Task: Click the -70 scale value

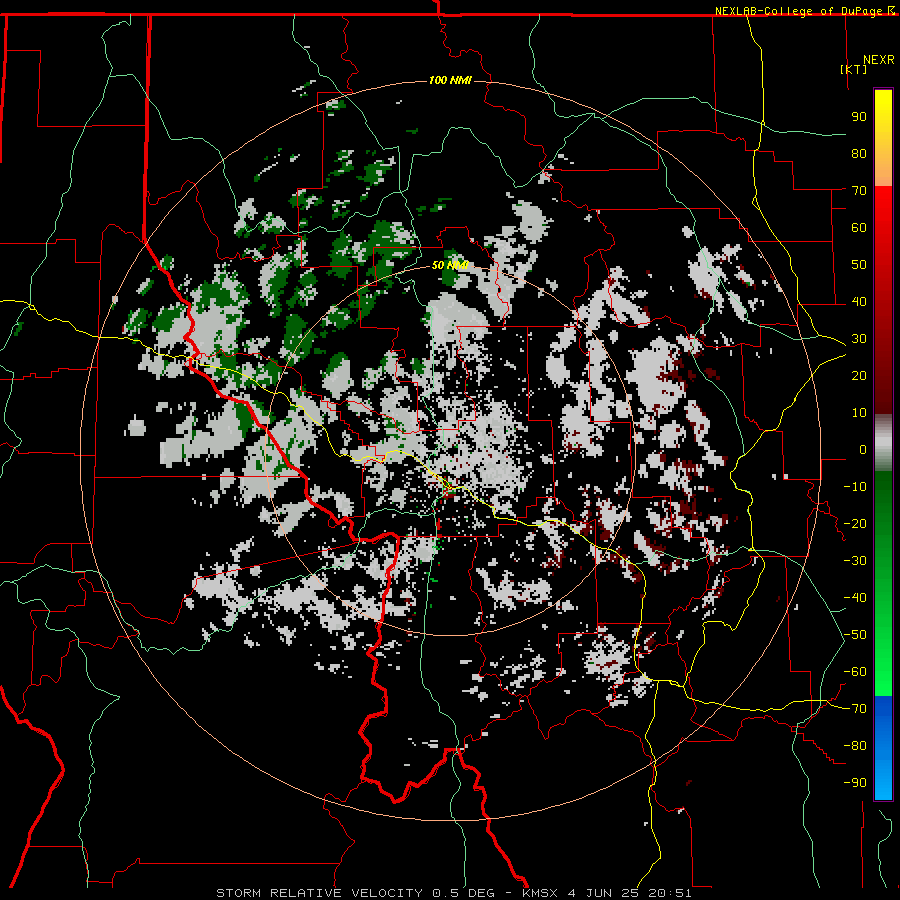Action: click(855, 709)
